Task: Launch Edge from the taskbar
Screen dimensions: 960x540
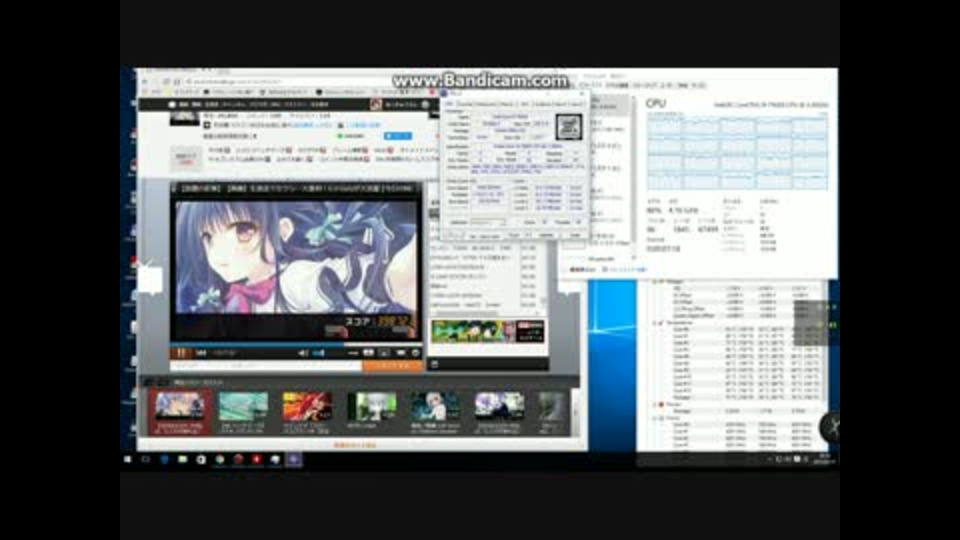Action: pyautogui.click(x=164, y=459)
